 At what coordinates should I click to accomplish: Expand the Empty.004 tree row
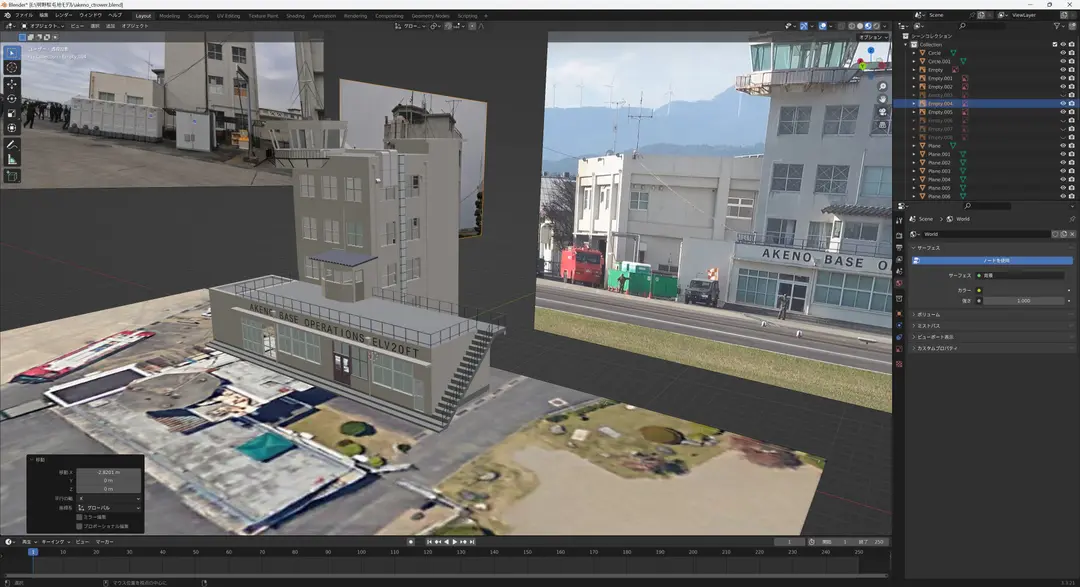click(914, 103)
